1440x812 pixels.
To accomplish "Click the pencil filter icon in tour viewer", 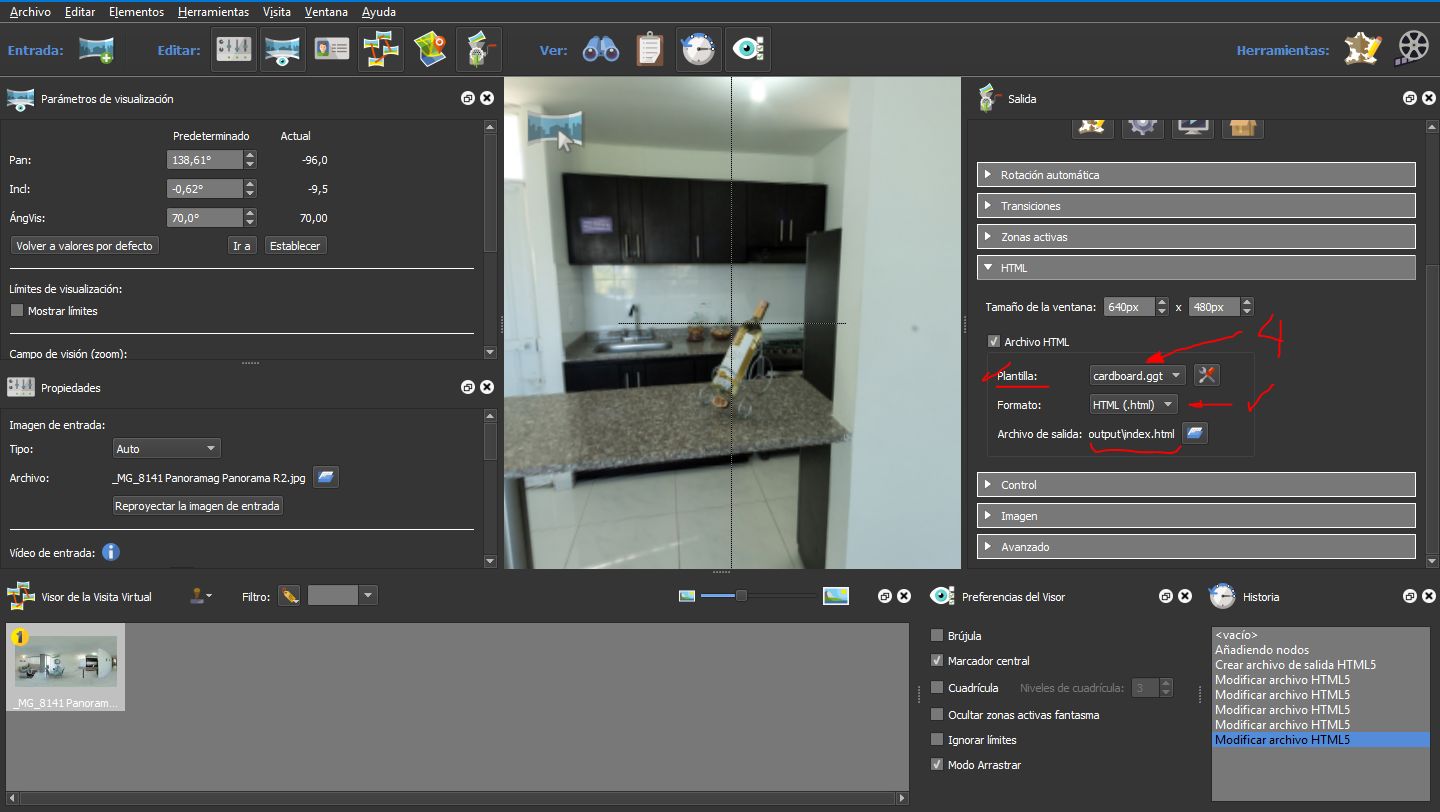I will click(290, 596).
